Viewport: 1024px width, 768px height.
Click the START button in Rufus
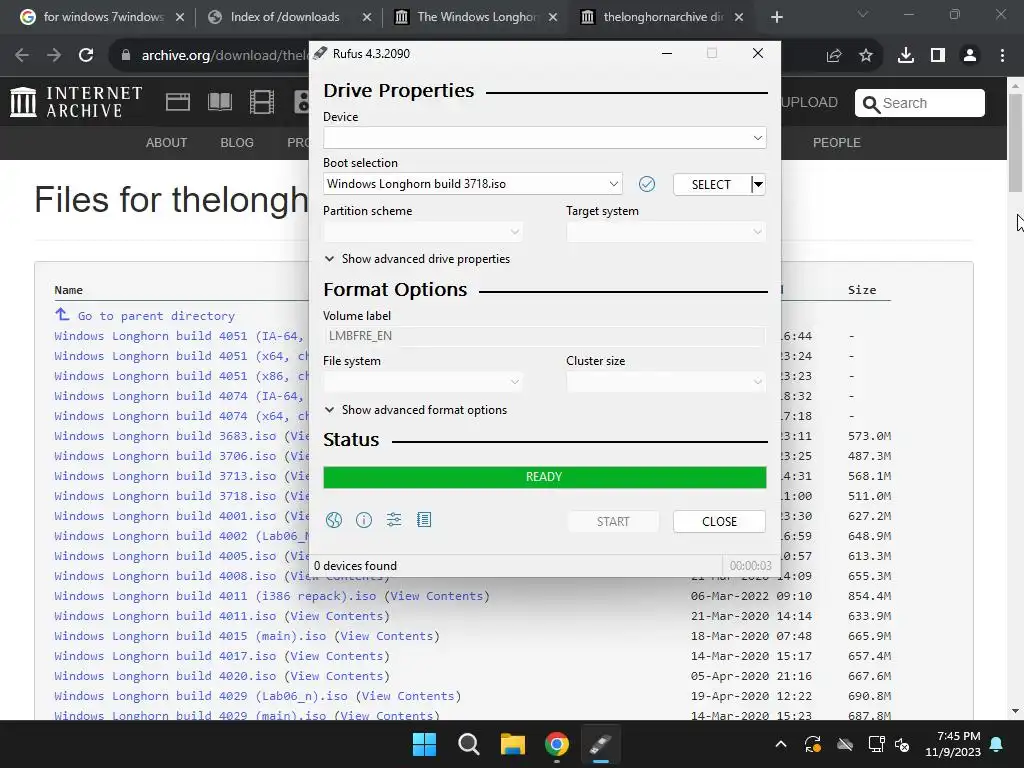(613, 521)
